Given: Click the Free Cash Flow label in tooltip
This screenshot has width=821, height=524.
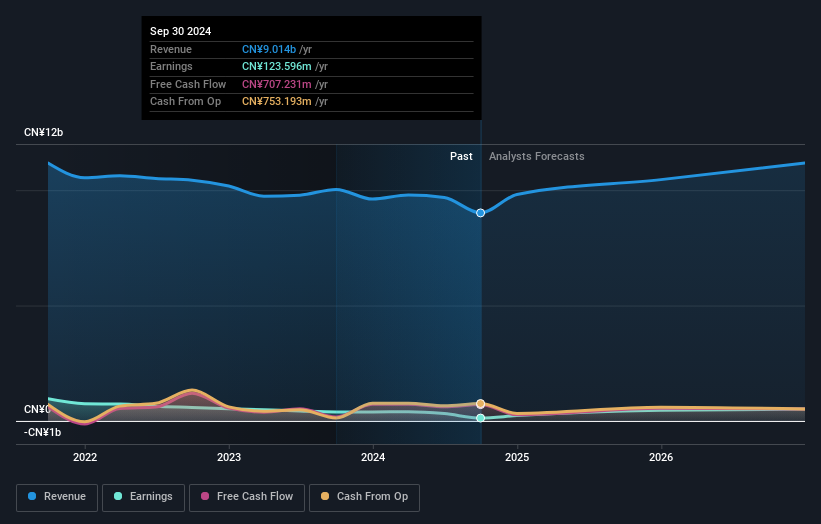Looking at the screenshot, I should click(188, 84).
